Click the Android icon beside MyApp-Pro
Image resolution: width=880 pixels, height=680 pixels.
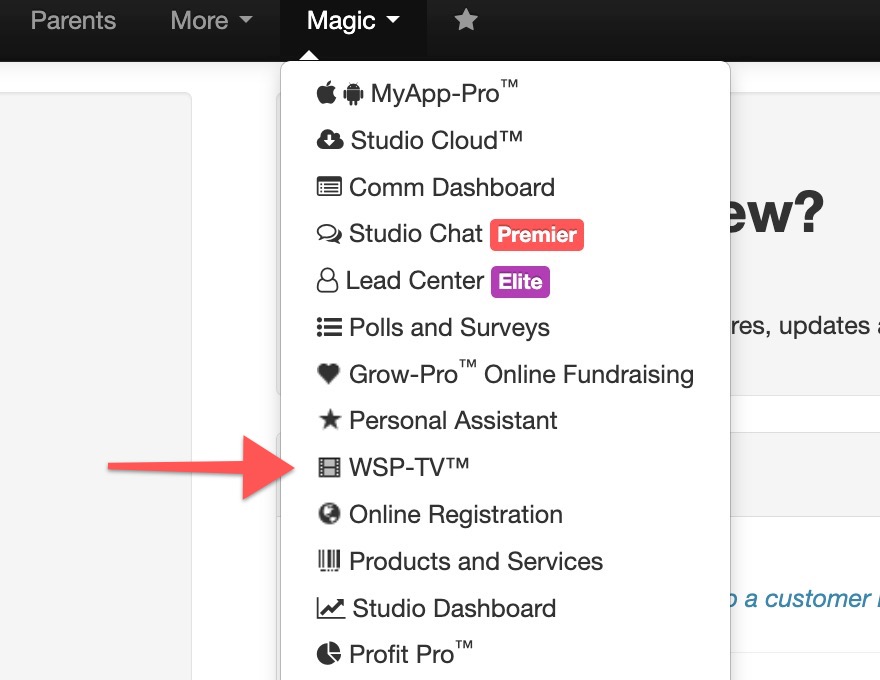tap(353, 94)
